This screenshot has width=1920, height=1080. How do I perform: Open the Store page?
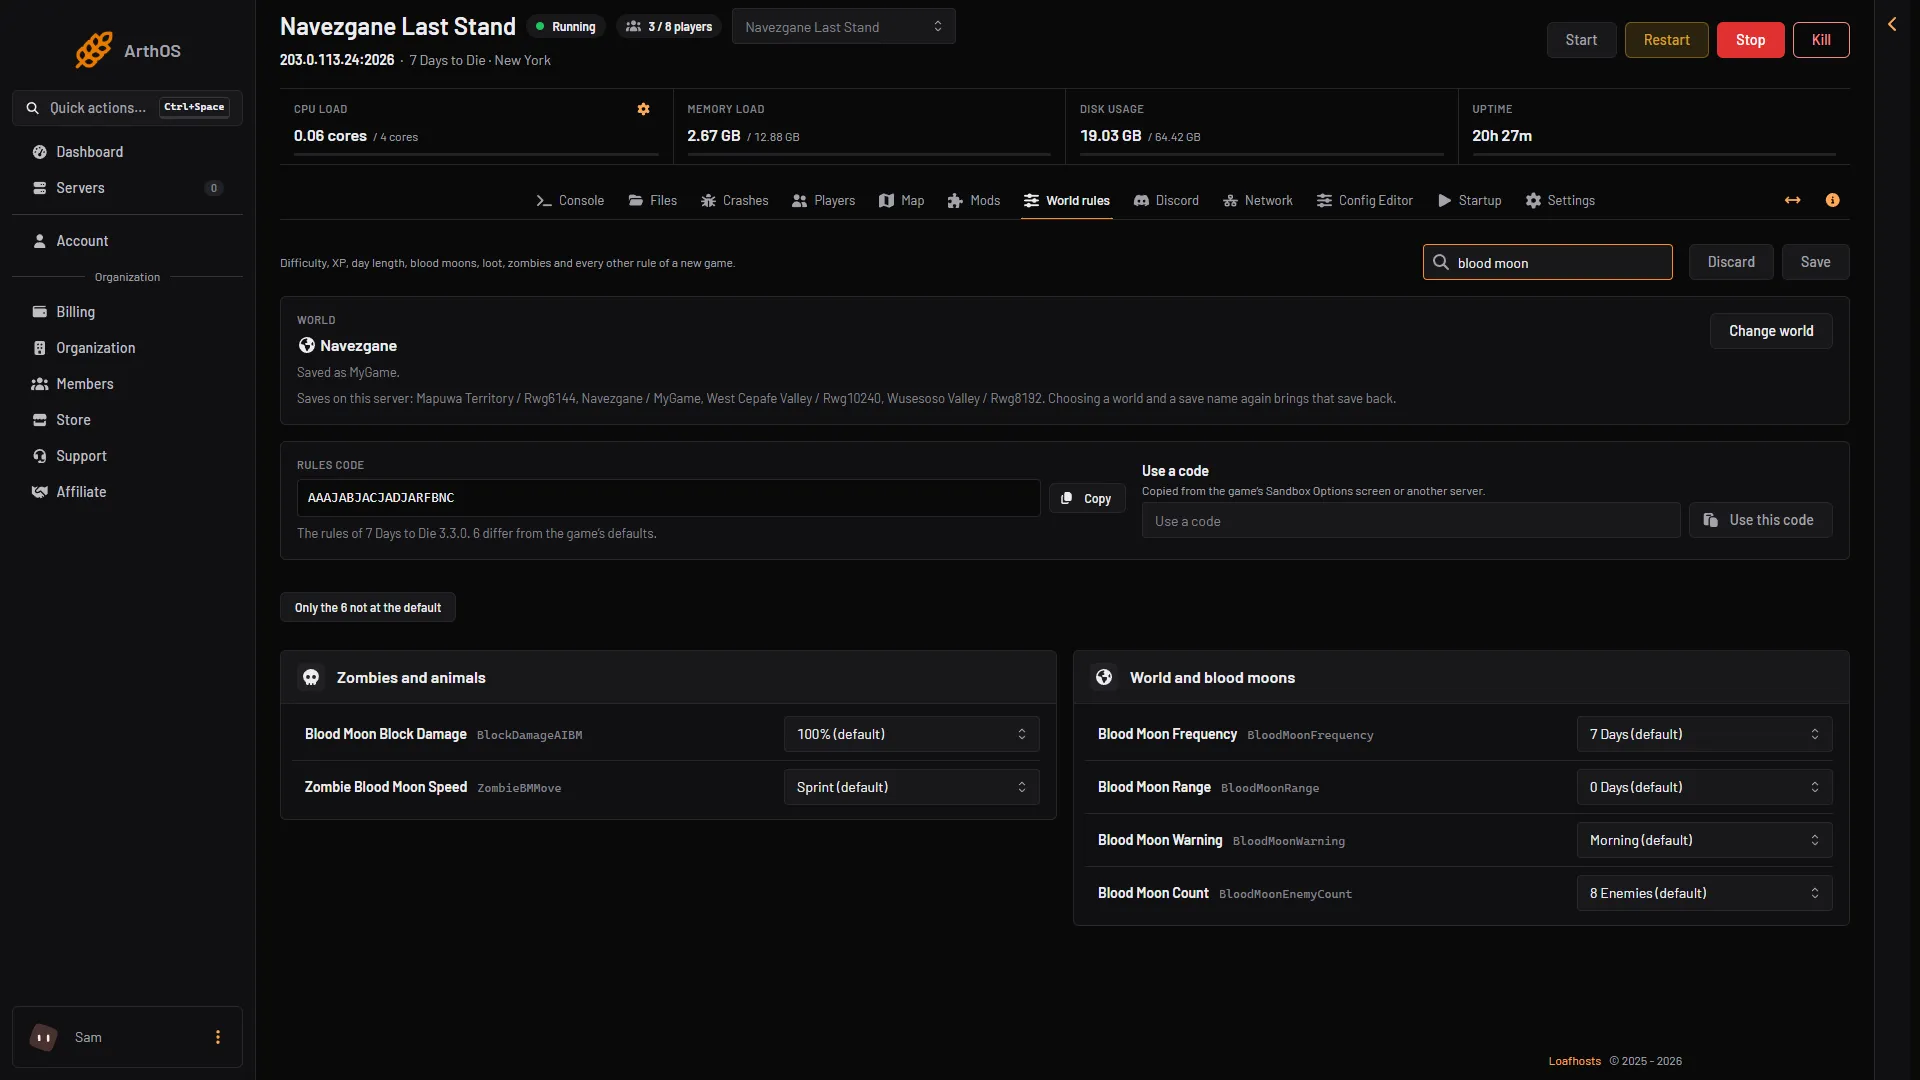pyautogui.click(x=127, y=420)
